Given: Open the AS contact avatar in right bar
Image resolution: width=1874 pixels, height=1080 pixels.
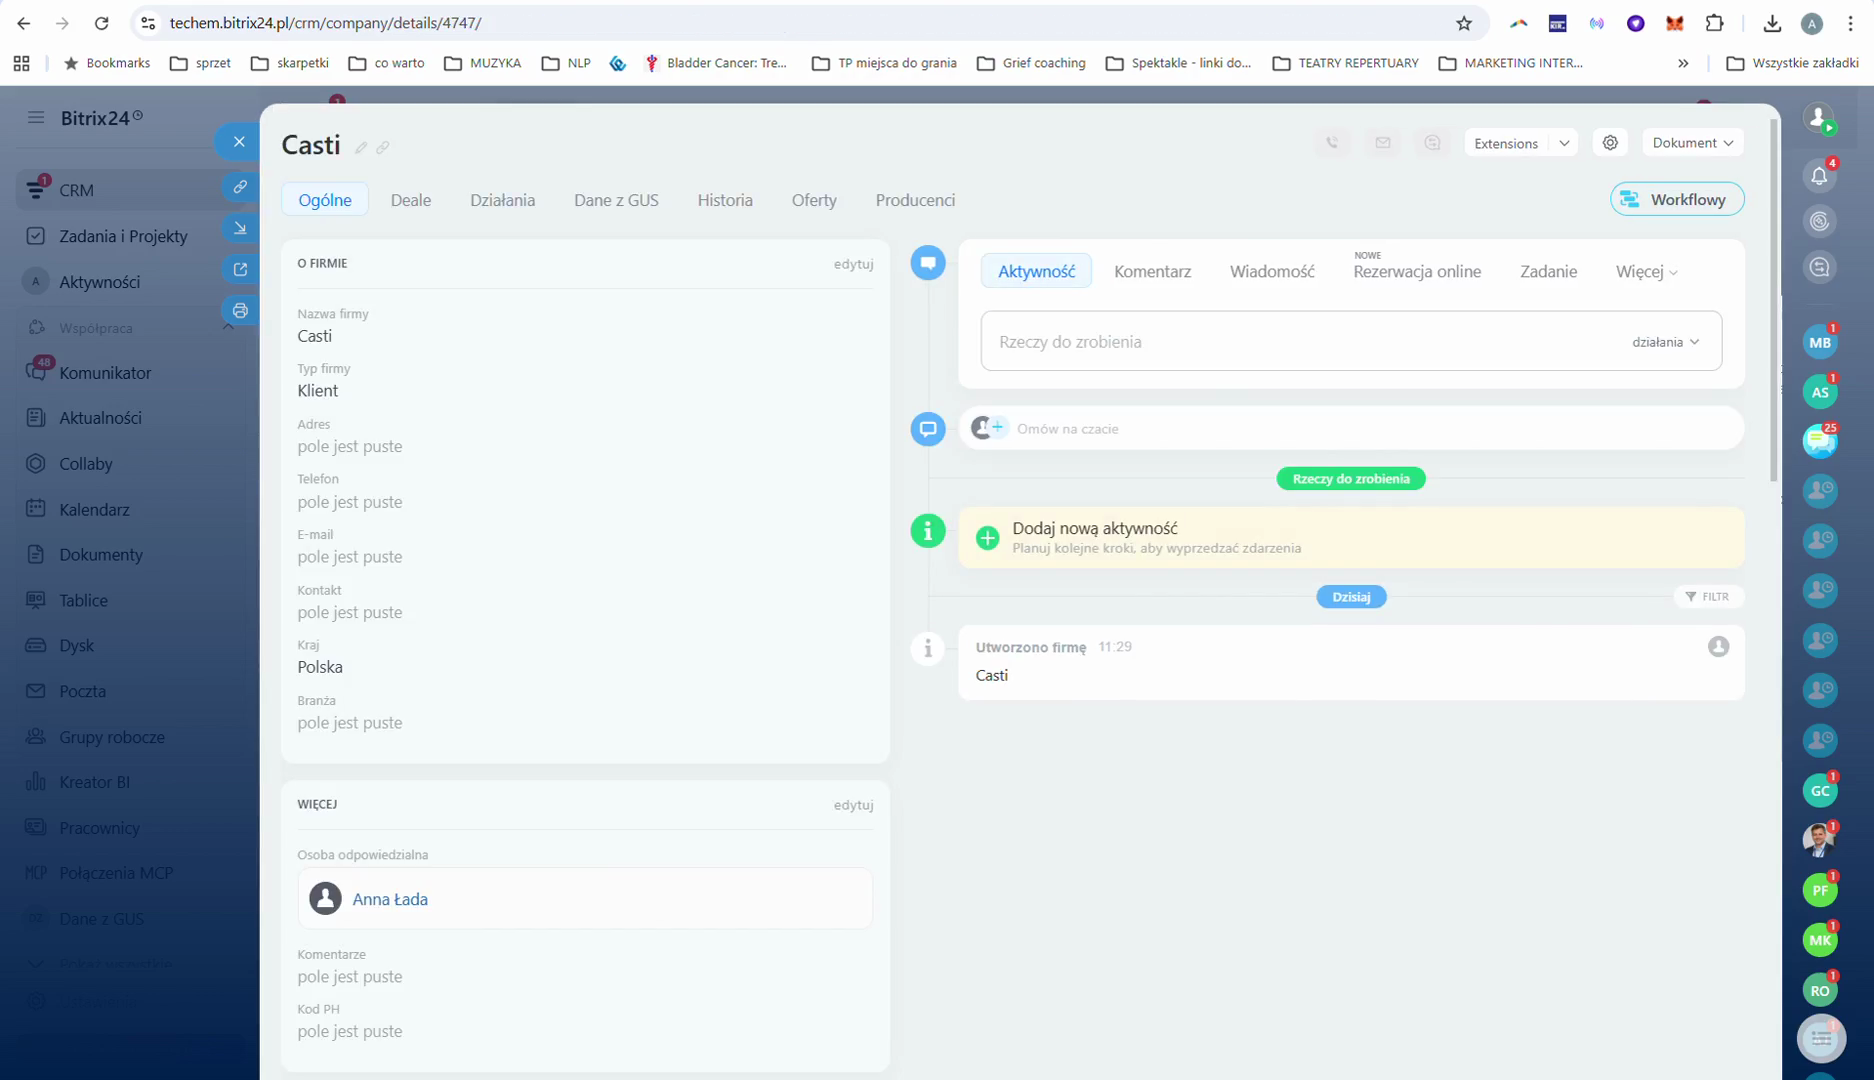Looking at the screenshot, I should tap(1819, 393).
